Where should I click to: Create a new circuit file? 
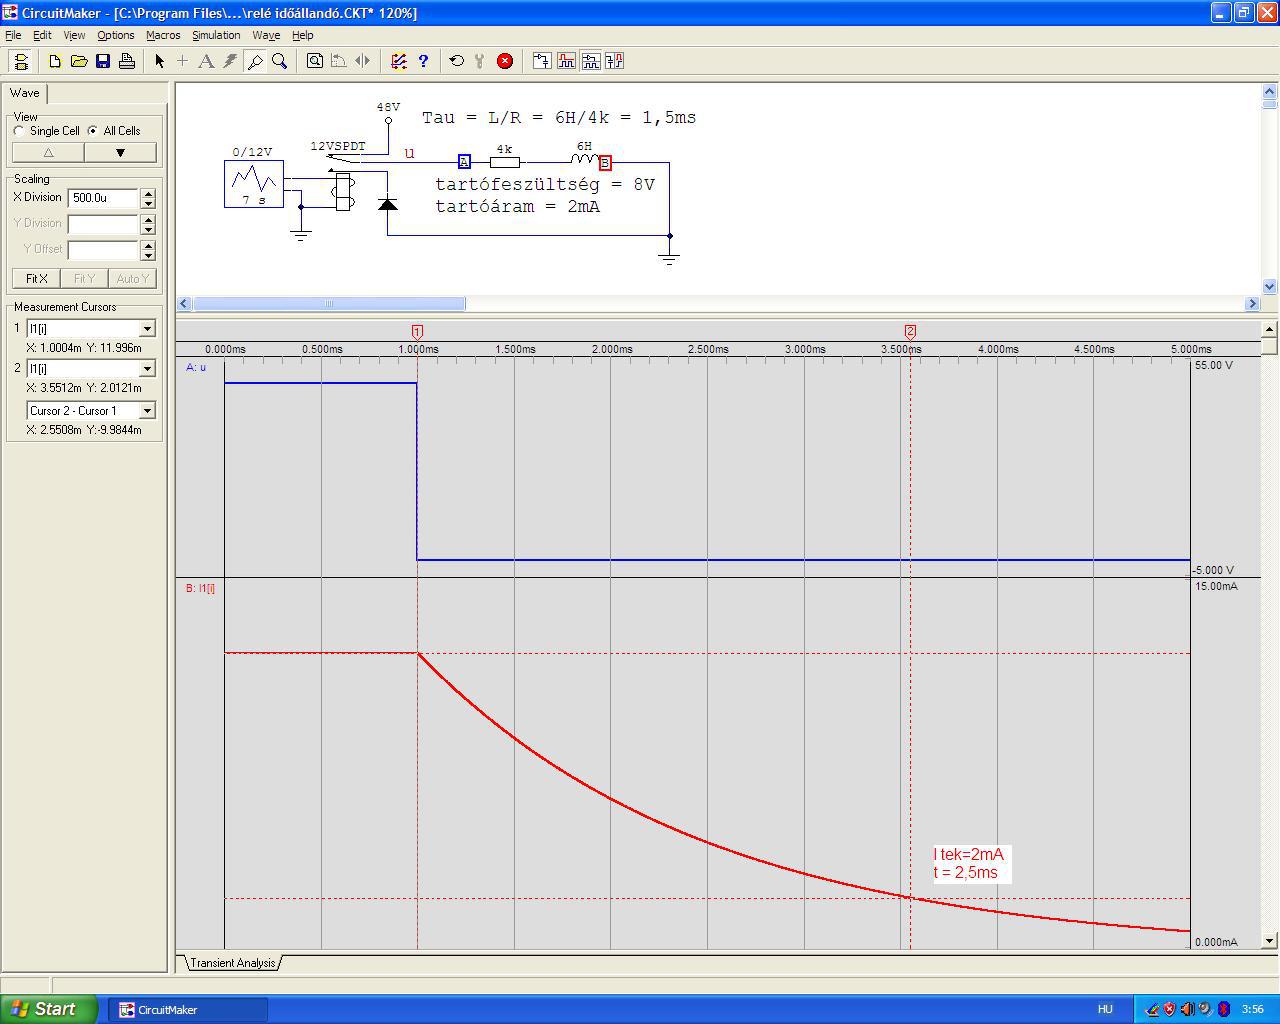[x=55, y=61]
